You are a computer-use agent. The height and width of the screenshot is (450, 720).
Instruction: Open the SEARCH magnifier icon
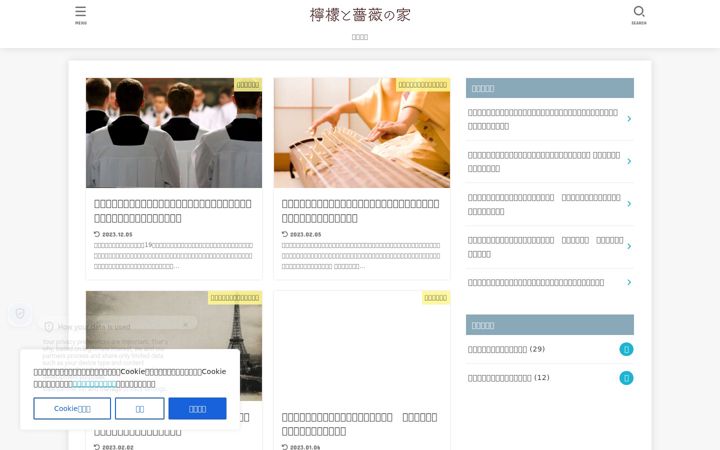tap(639, 15)
